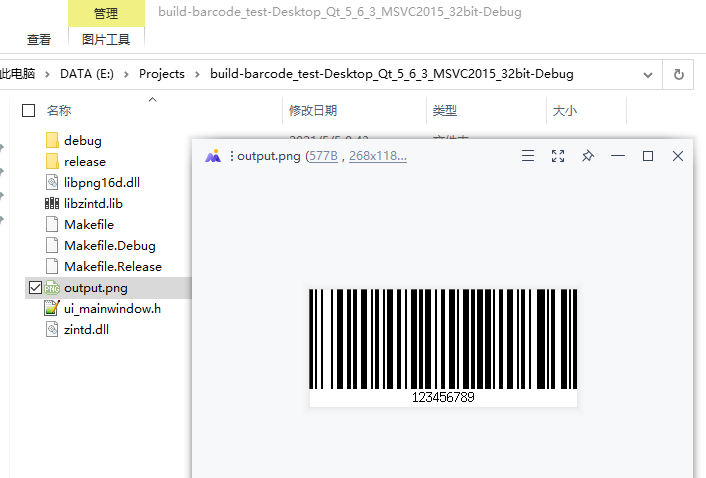Pin the image viewer window on top
This screenshot has width=706, height=478.
point(588,156)
